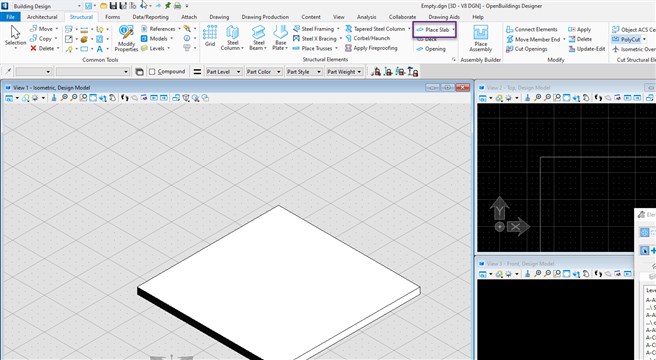Click Fit View icon in View 1 toolbar
This screenshot has height=360, width=656.
[92, 98]
